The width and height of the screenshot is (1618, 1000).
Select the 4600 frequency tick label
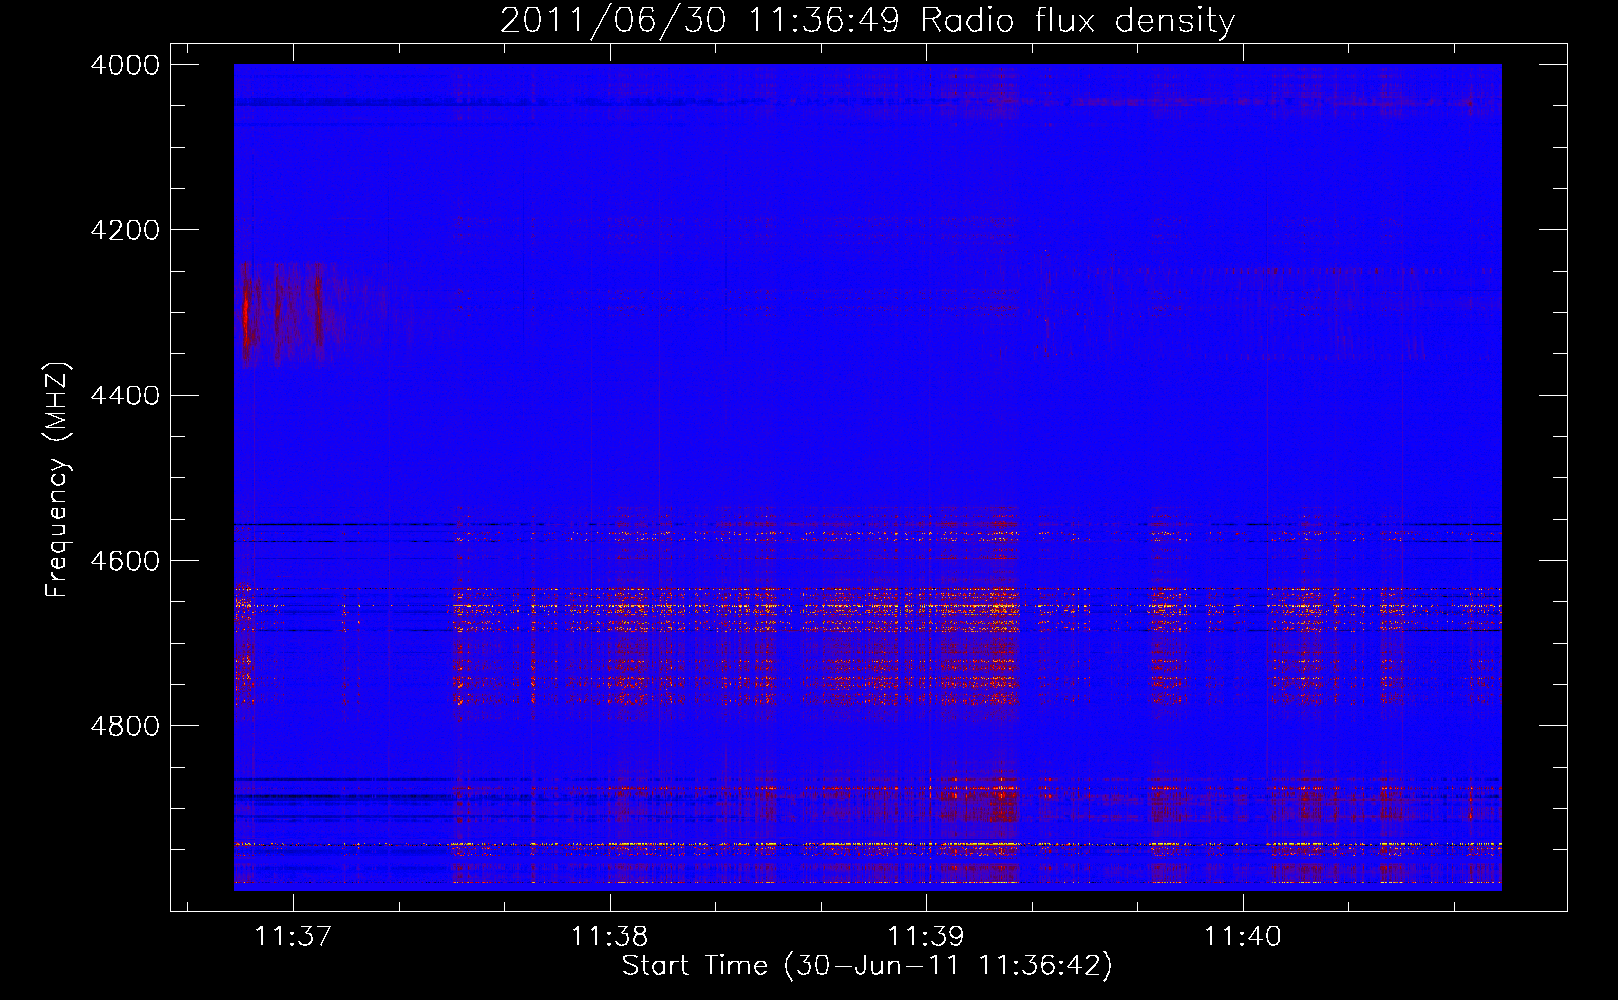point(125,561)
